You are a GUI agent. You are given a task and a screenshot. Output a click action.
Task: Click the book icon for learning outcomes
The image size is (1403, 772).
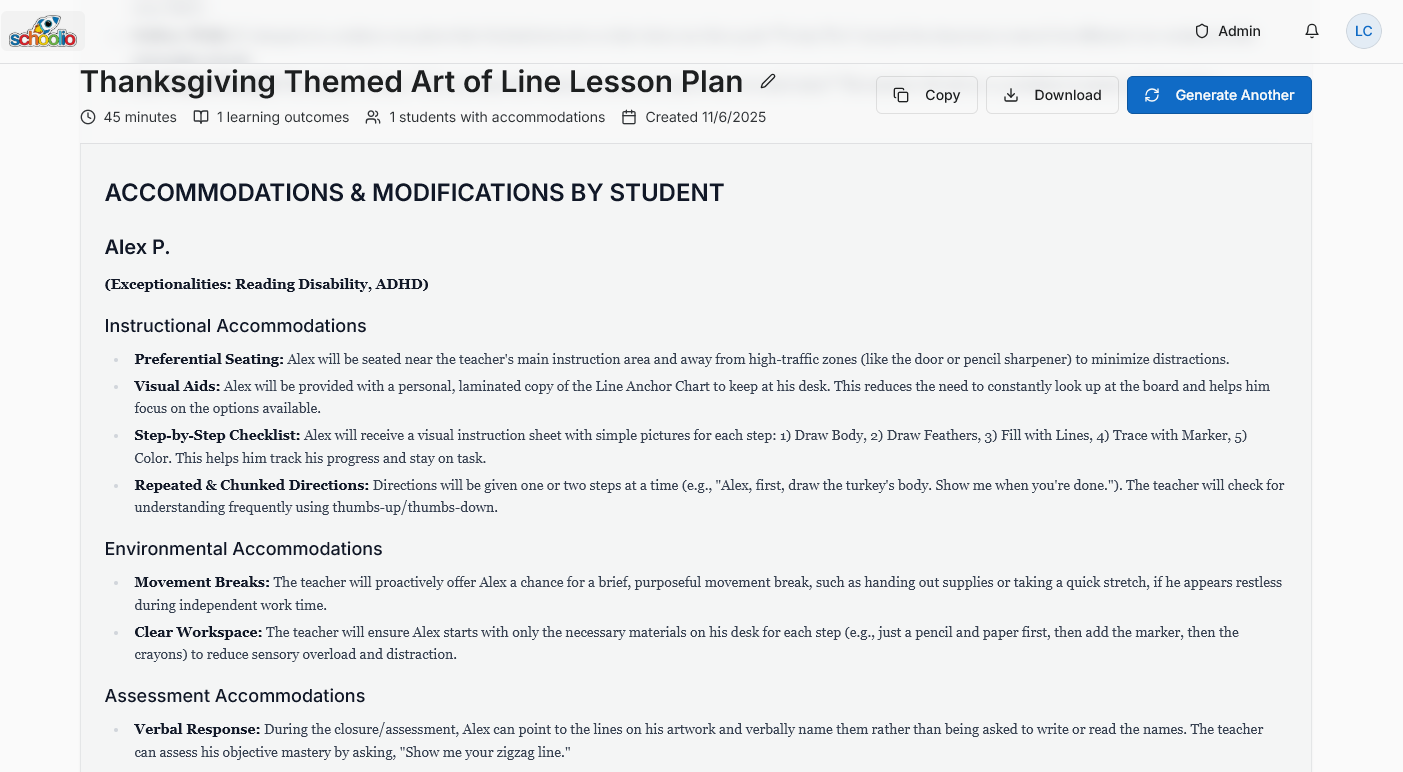[x=200, y=117]
